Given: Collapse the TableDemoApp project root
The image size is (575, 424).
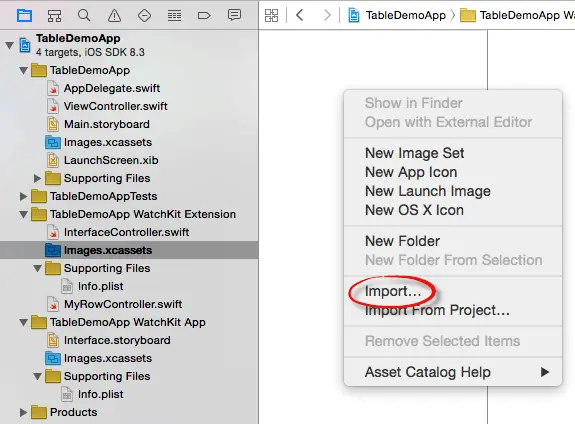Looking at the screenshot, I should [x=10, y=45].
